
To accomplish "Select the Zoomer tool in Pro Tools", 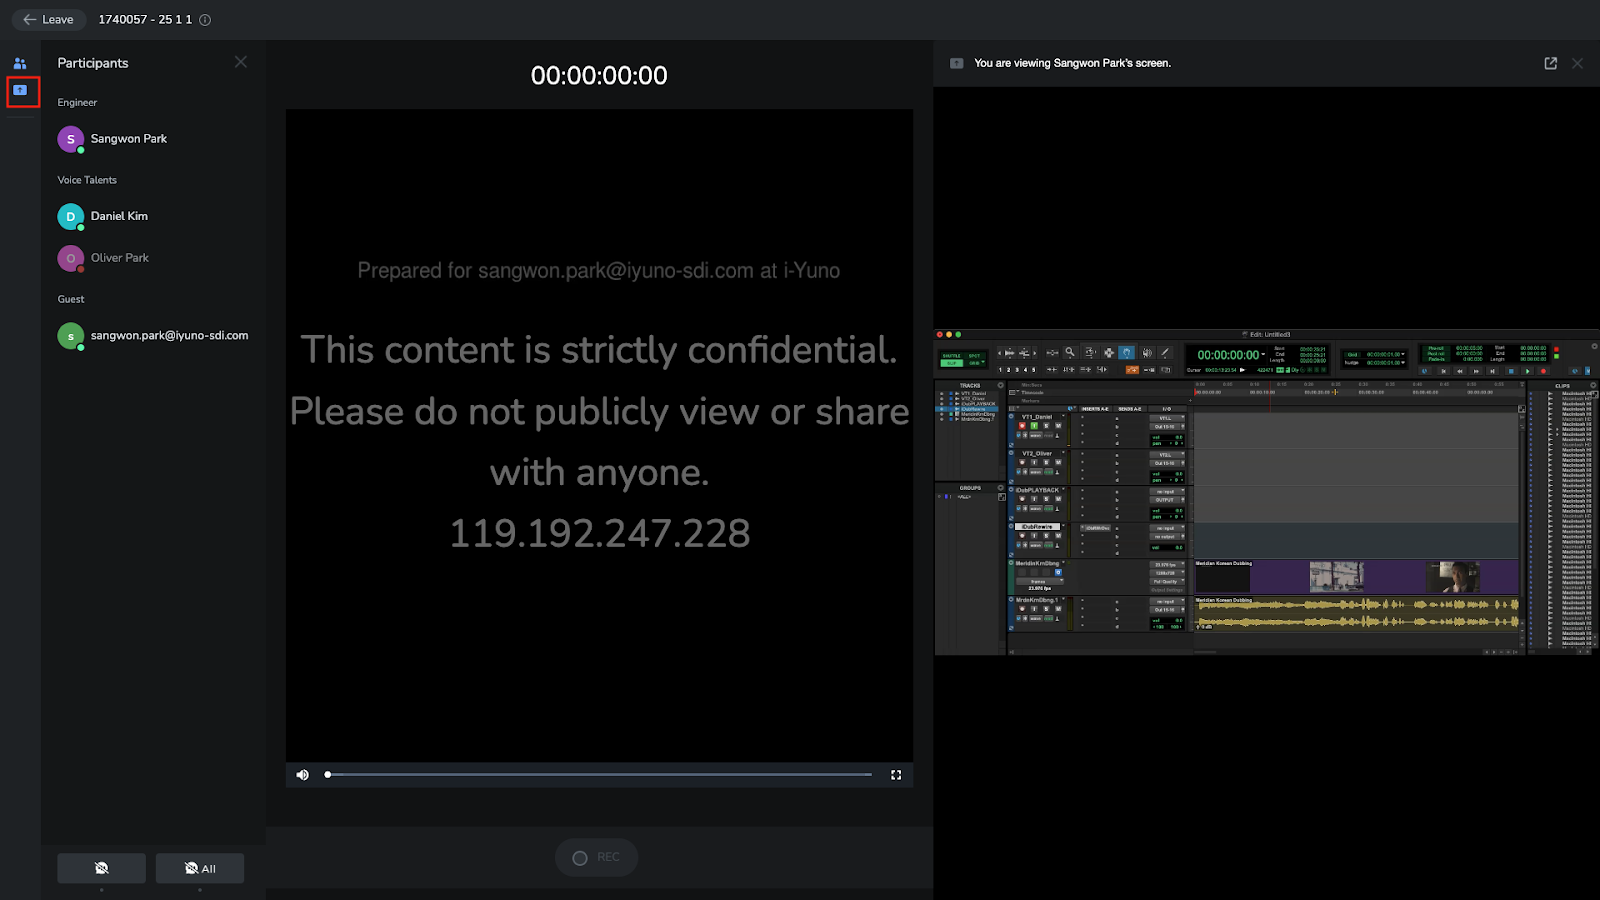I will 1070,352.
